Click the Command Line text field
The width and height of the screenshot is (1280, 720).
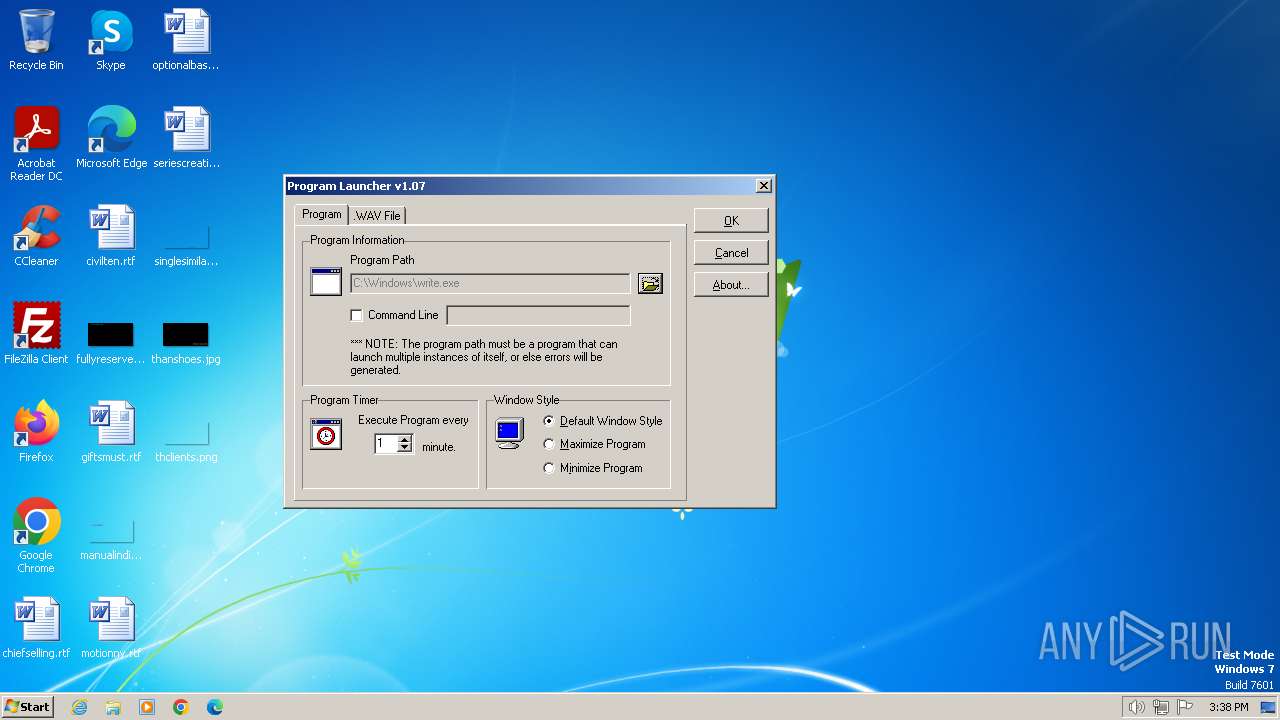click(538, 316)
